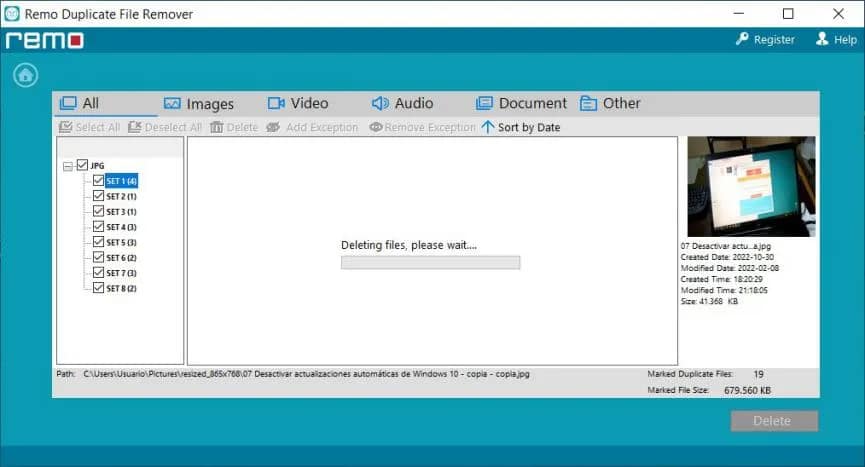
Task: Select the JPG tree label
Action: point(97,165)
